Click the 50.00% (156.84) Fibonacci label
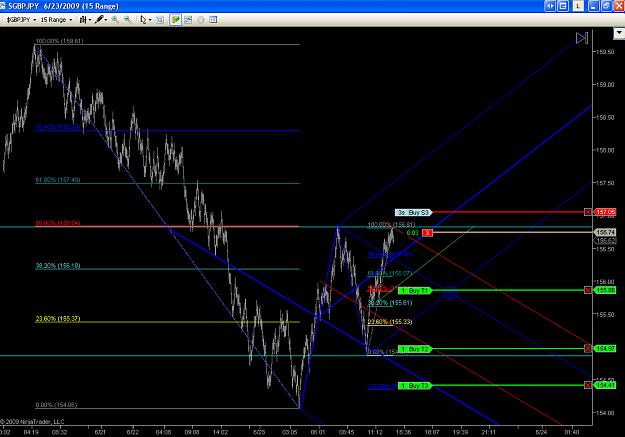 coord(58,223)
